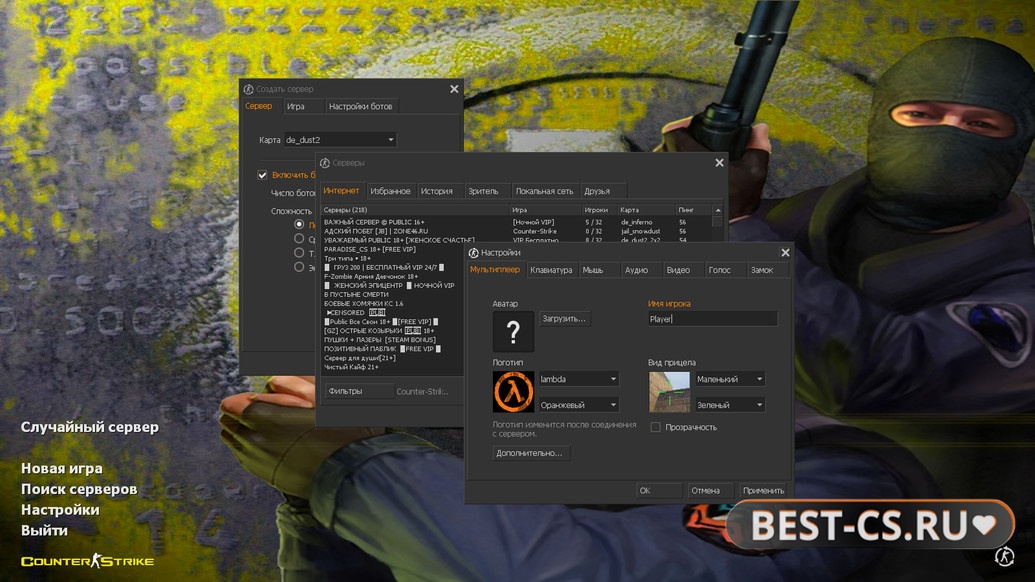Select the Мультиплеер settings tab
This screenshot has height=582, width=1035.
coord(495,270)
